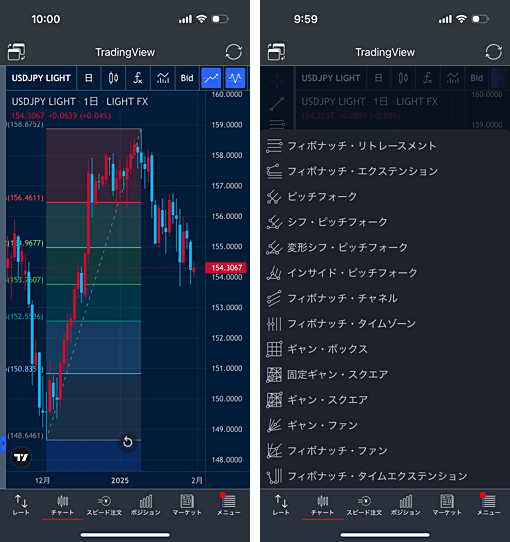Open fx indicators button in left toolbar

[138, 78]
